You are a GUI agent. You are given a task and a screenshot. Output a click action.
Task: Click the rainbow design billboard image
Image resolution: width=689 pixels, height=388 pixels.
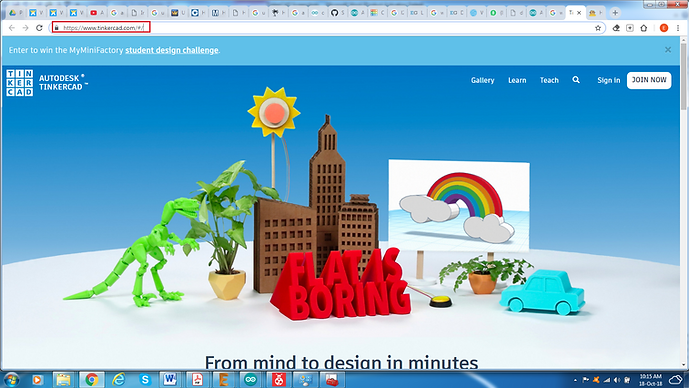tap(459, 206)
